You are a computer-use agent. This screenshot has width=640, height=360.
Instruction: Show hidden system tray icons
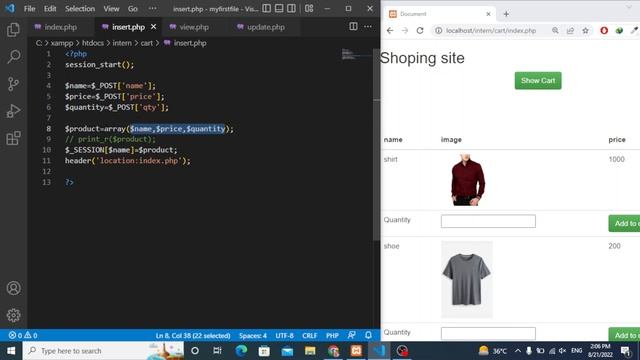pos(518,351)
